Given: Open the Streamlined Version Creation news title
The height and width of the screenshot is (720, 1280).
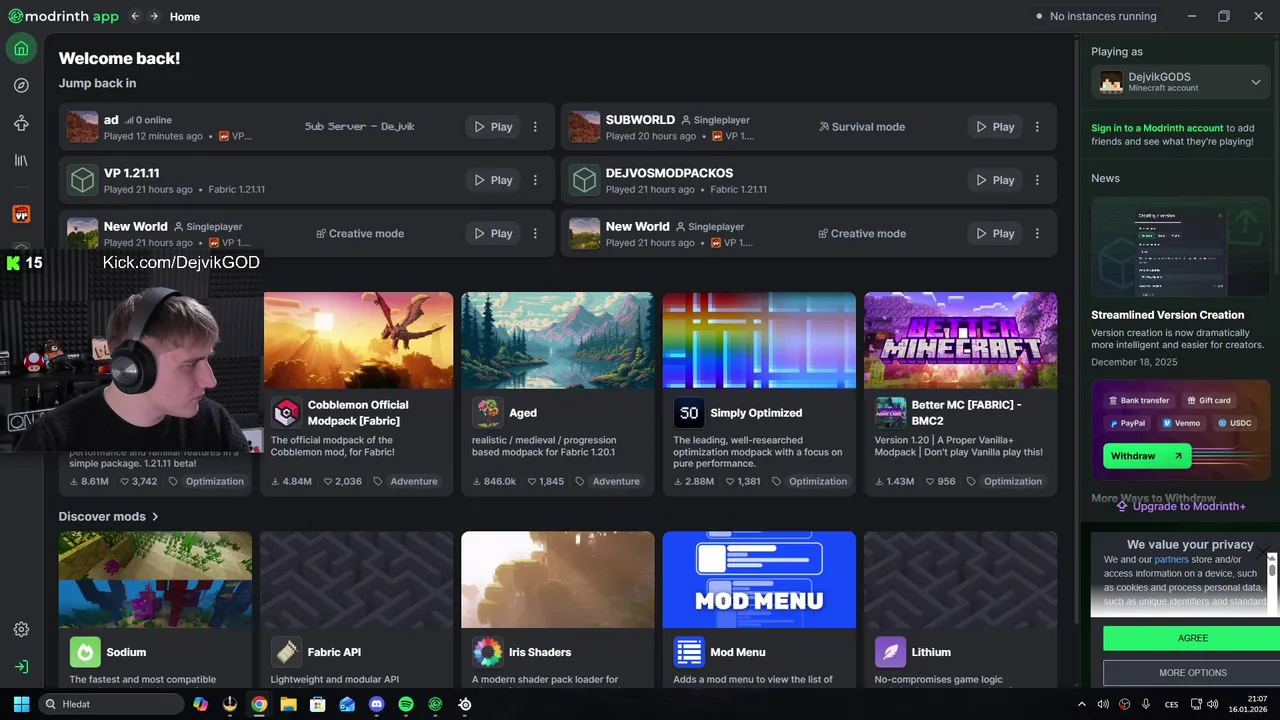Looking at the screenshot, I should click(x=1167, y=315).
